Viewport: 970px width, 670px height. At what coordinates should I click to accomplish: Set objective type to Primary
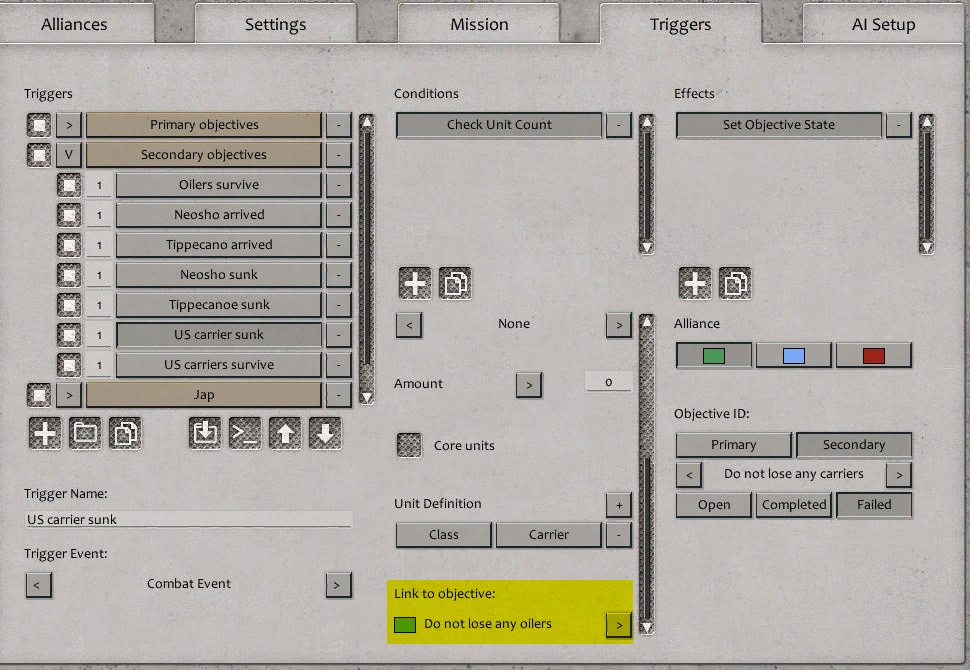point(734,445)
